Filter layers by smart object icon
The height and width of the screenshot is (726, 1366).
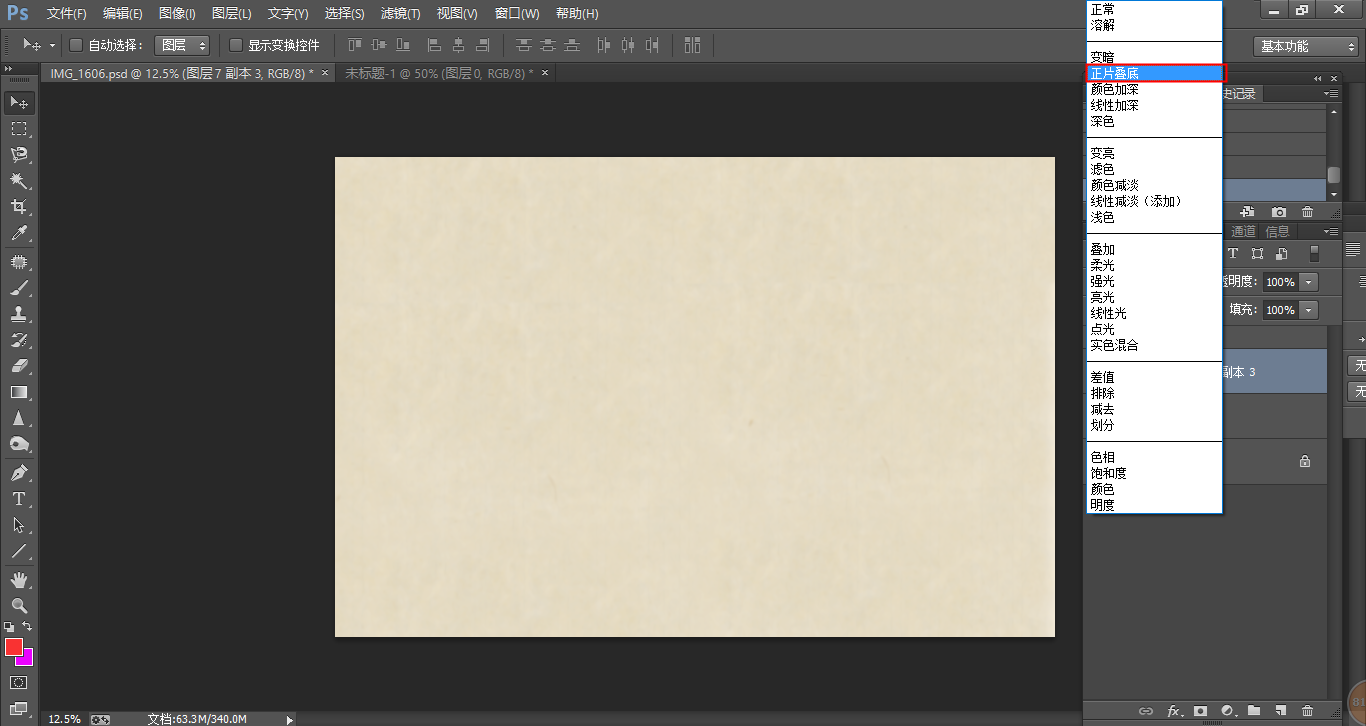[1281, 254]
